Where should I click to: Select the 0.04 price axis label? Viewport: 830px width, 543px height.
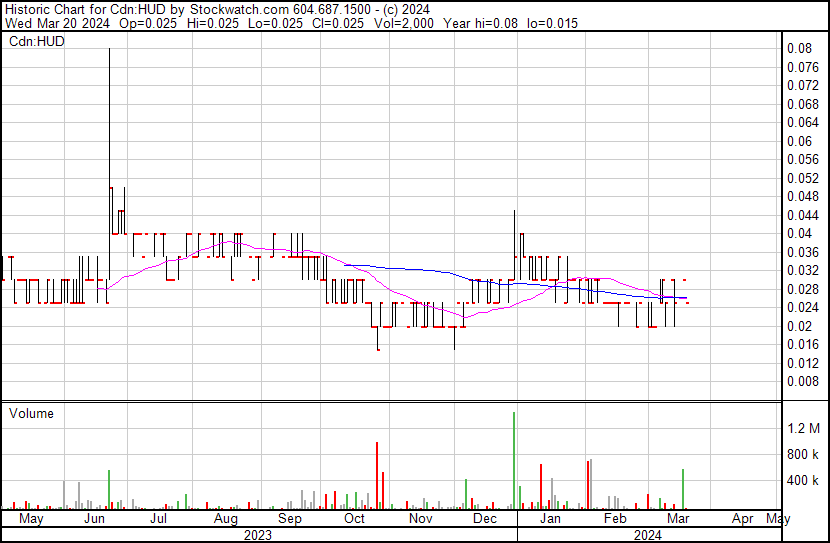click(x=798, y=233)
